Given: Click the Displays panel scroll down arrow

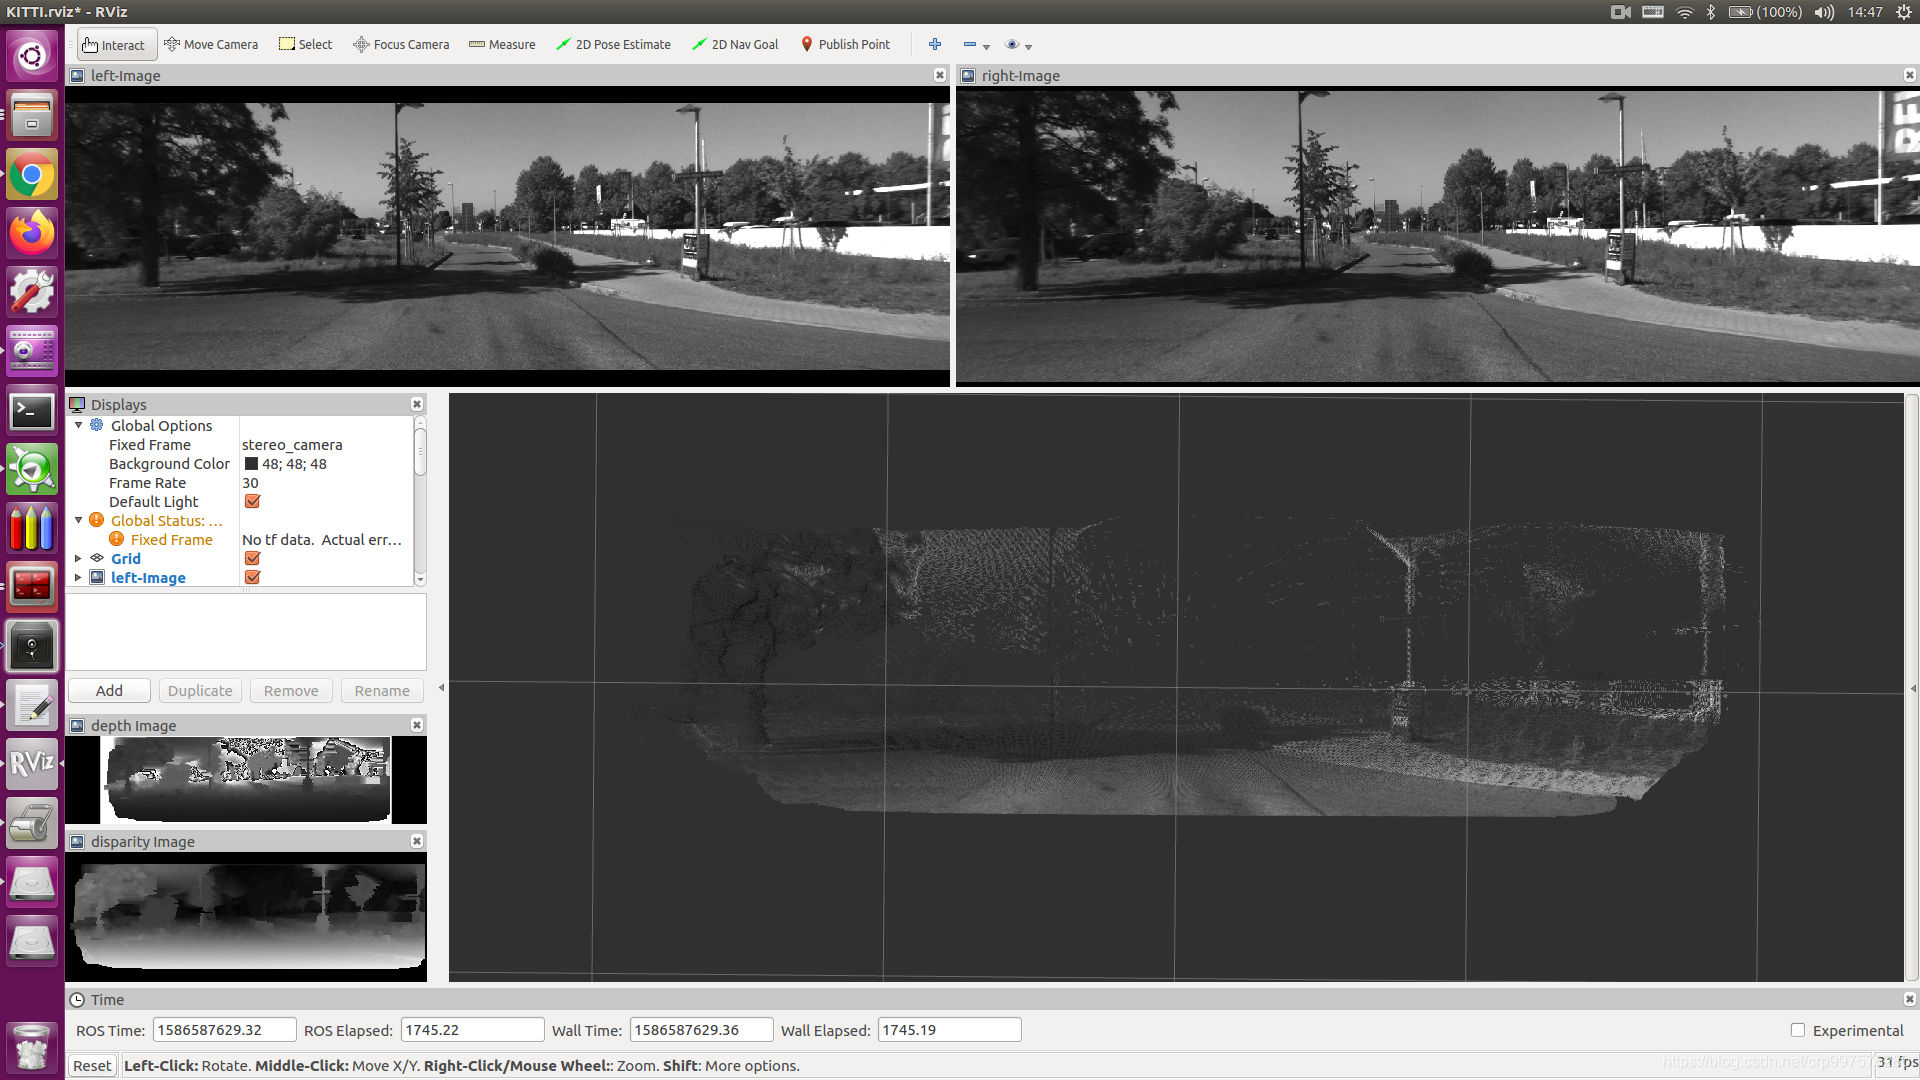Looking at the screenshot, I should pos(420,579).
